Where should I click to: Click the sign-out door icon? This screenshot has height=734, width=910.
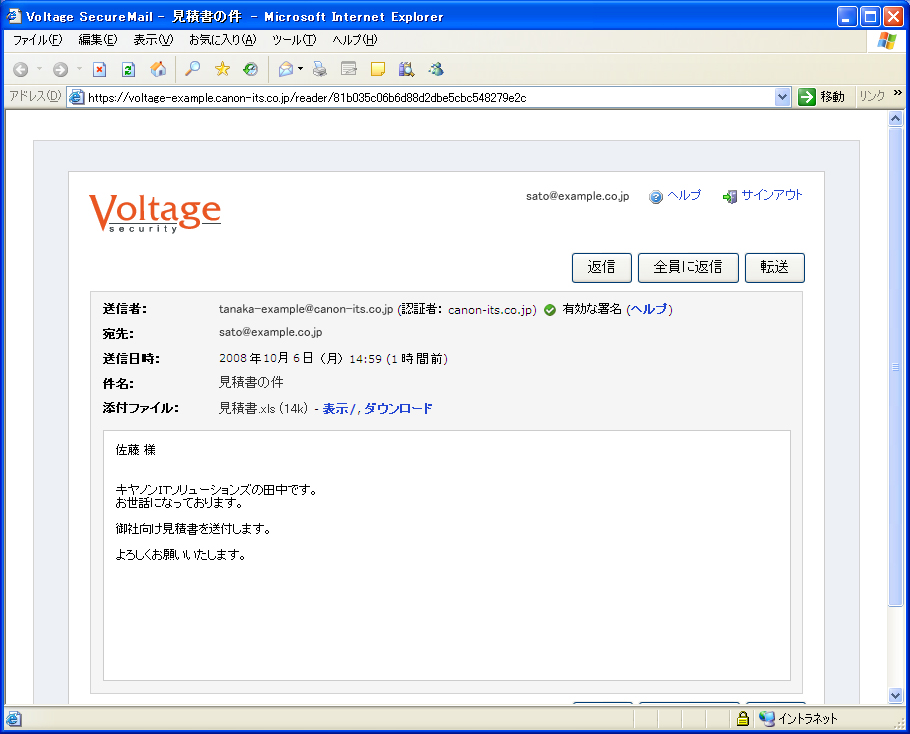pos(730,197)
